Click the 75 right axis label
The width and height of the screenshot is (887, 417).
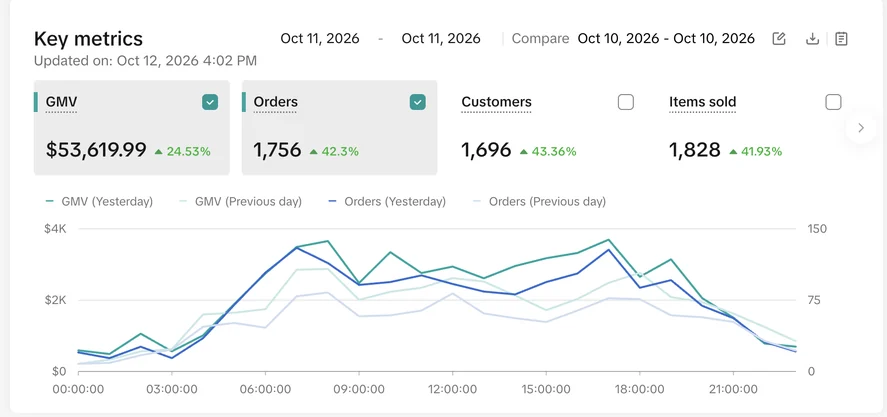click(814, 300)
